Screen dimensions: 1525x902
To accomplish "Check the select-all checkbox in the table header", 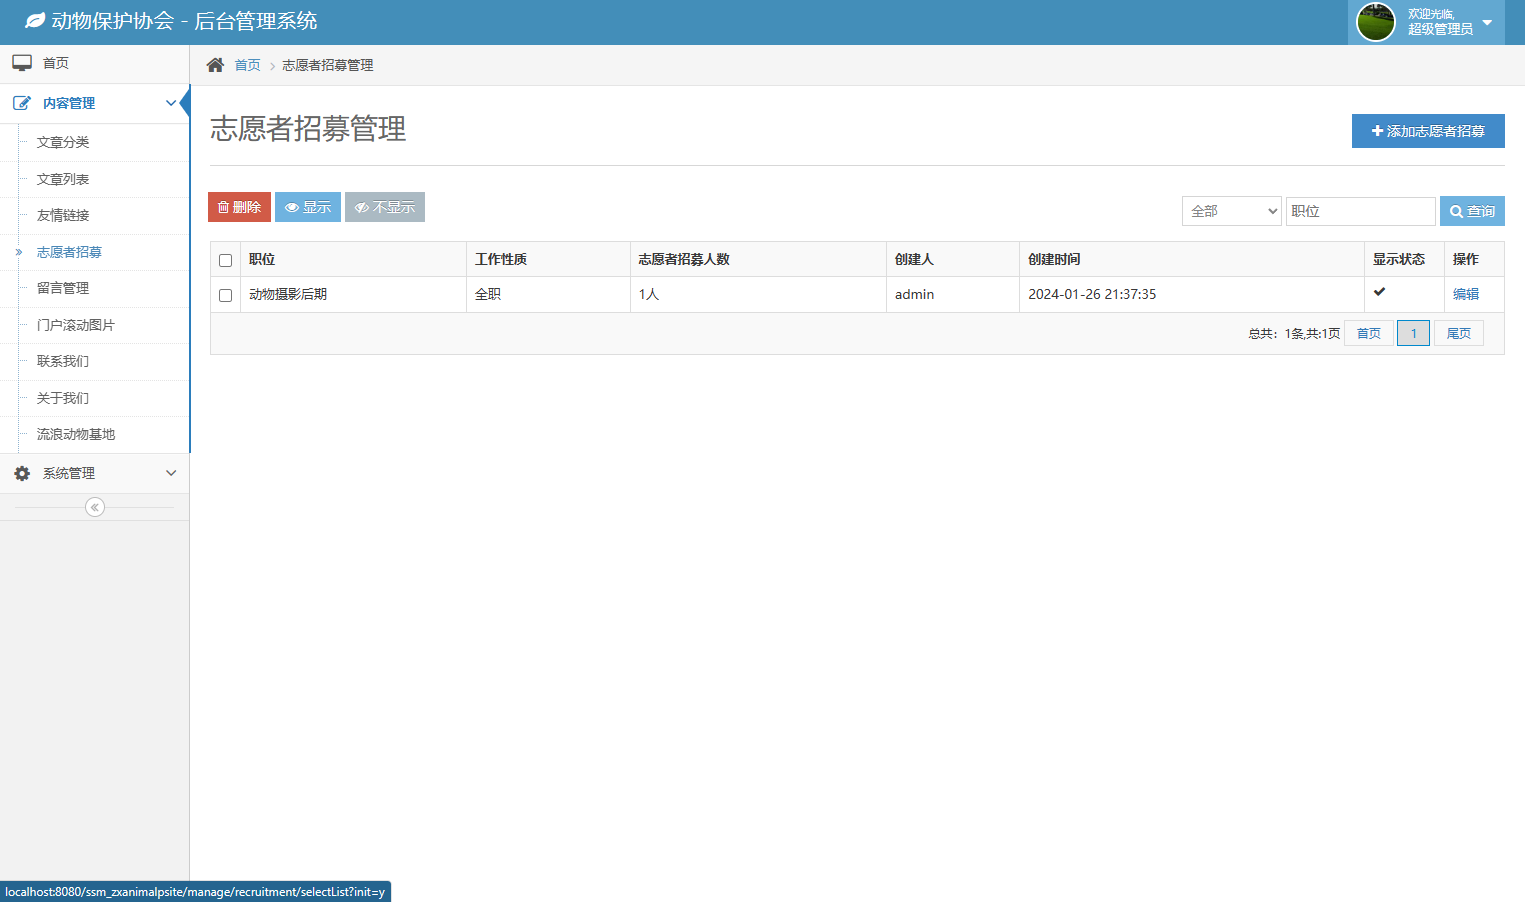I will point(225,259).
